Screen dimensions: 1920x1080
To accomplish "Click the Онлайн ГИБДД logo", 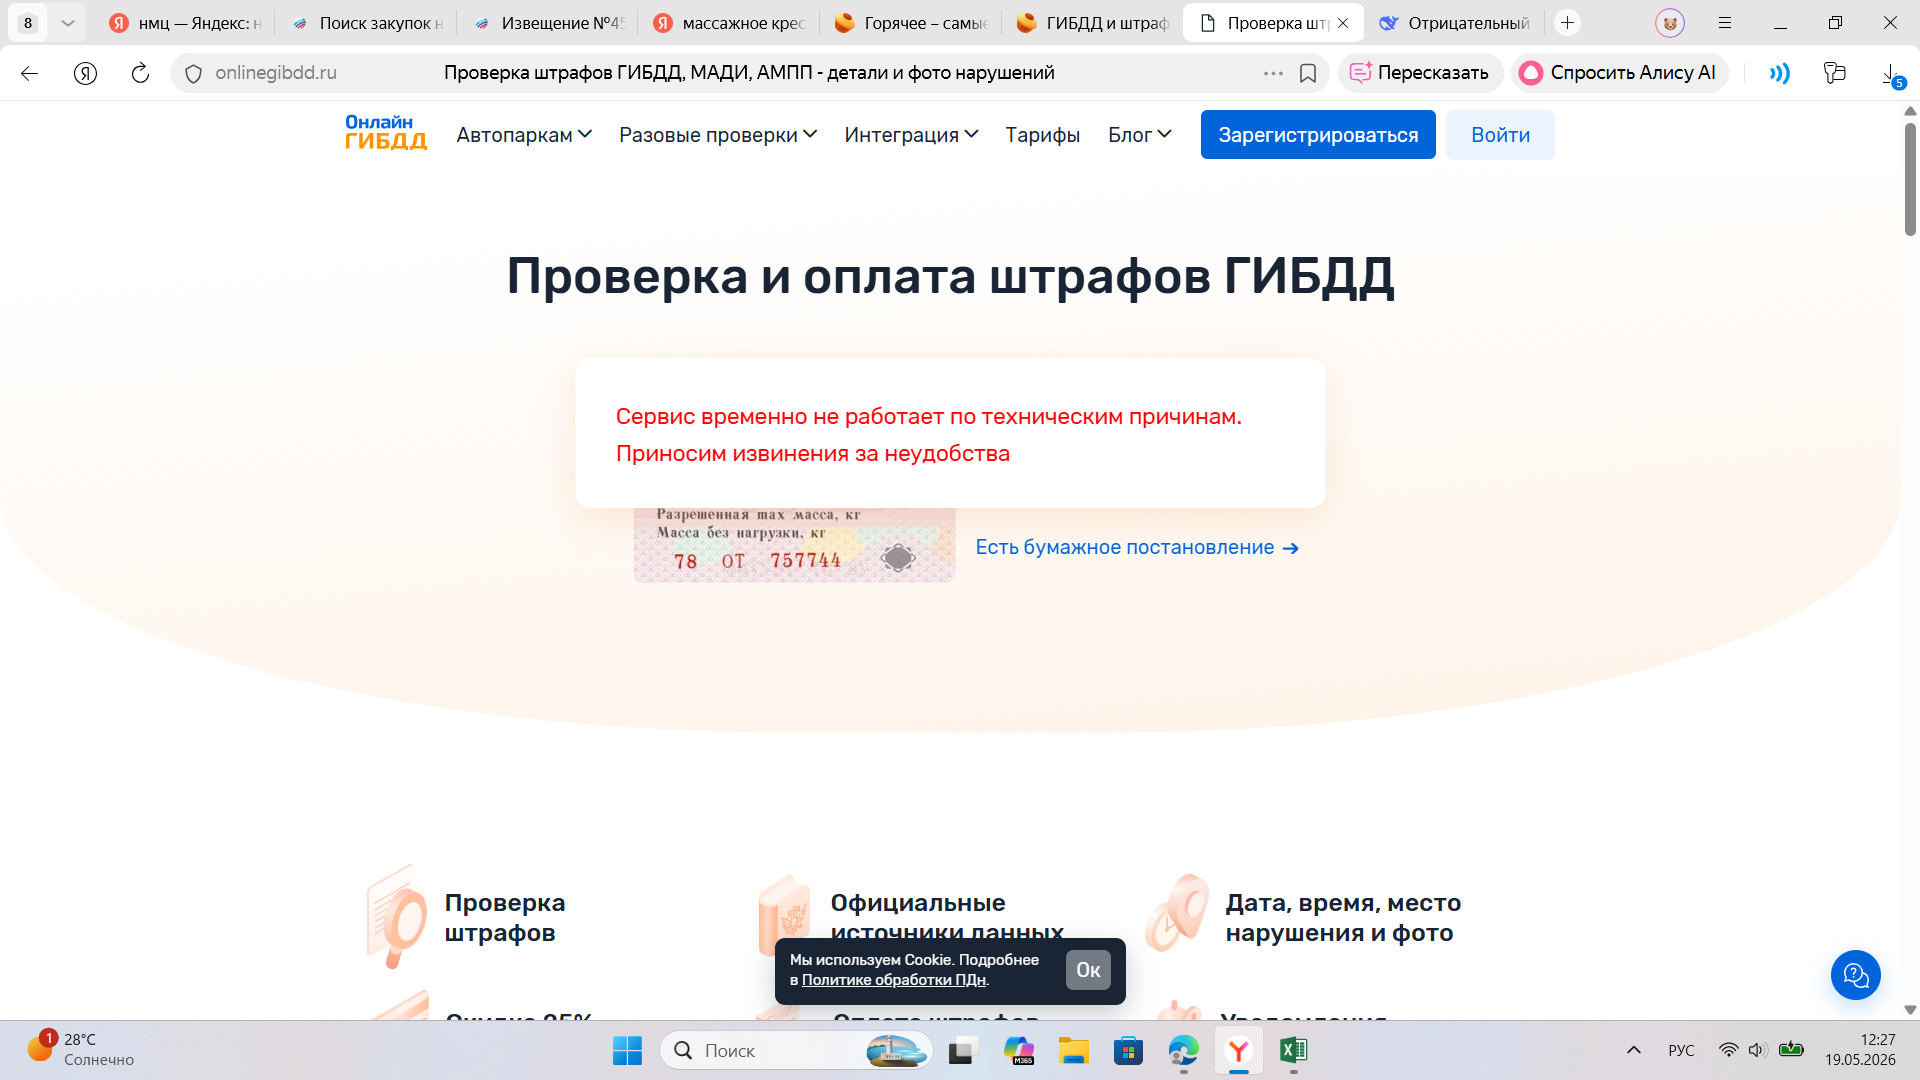I will (x=386, y=133).
